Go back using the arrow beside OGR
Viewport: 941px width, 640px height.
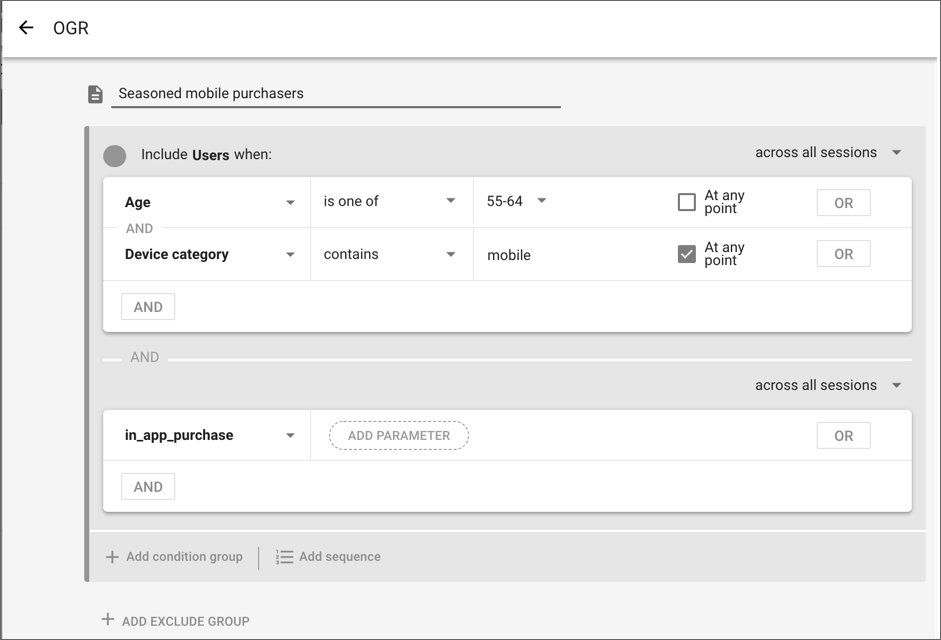click(26, 28)
